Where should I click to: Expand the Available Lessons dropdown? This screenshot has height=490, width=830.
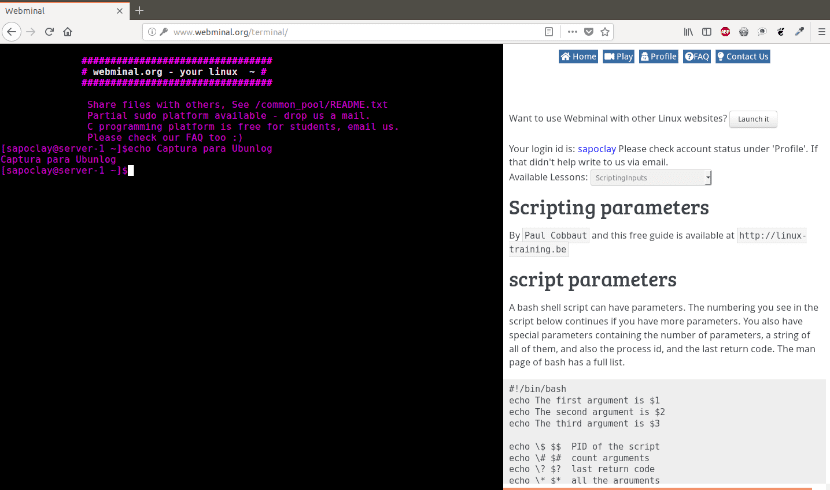(x=651, y=178)
